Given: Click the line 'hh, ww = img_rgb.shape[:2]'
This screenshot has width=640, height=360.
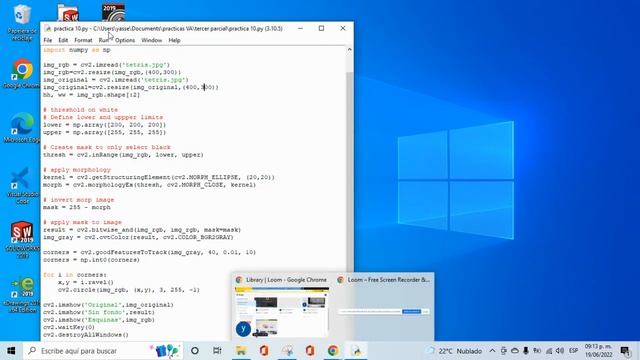Looking at the screenshot, I should coord(91,95).
